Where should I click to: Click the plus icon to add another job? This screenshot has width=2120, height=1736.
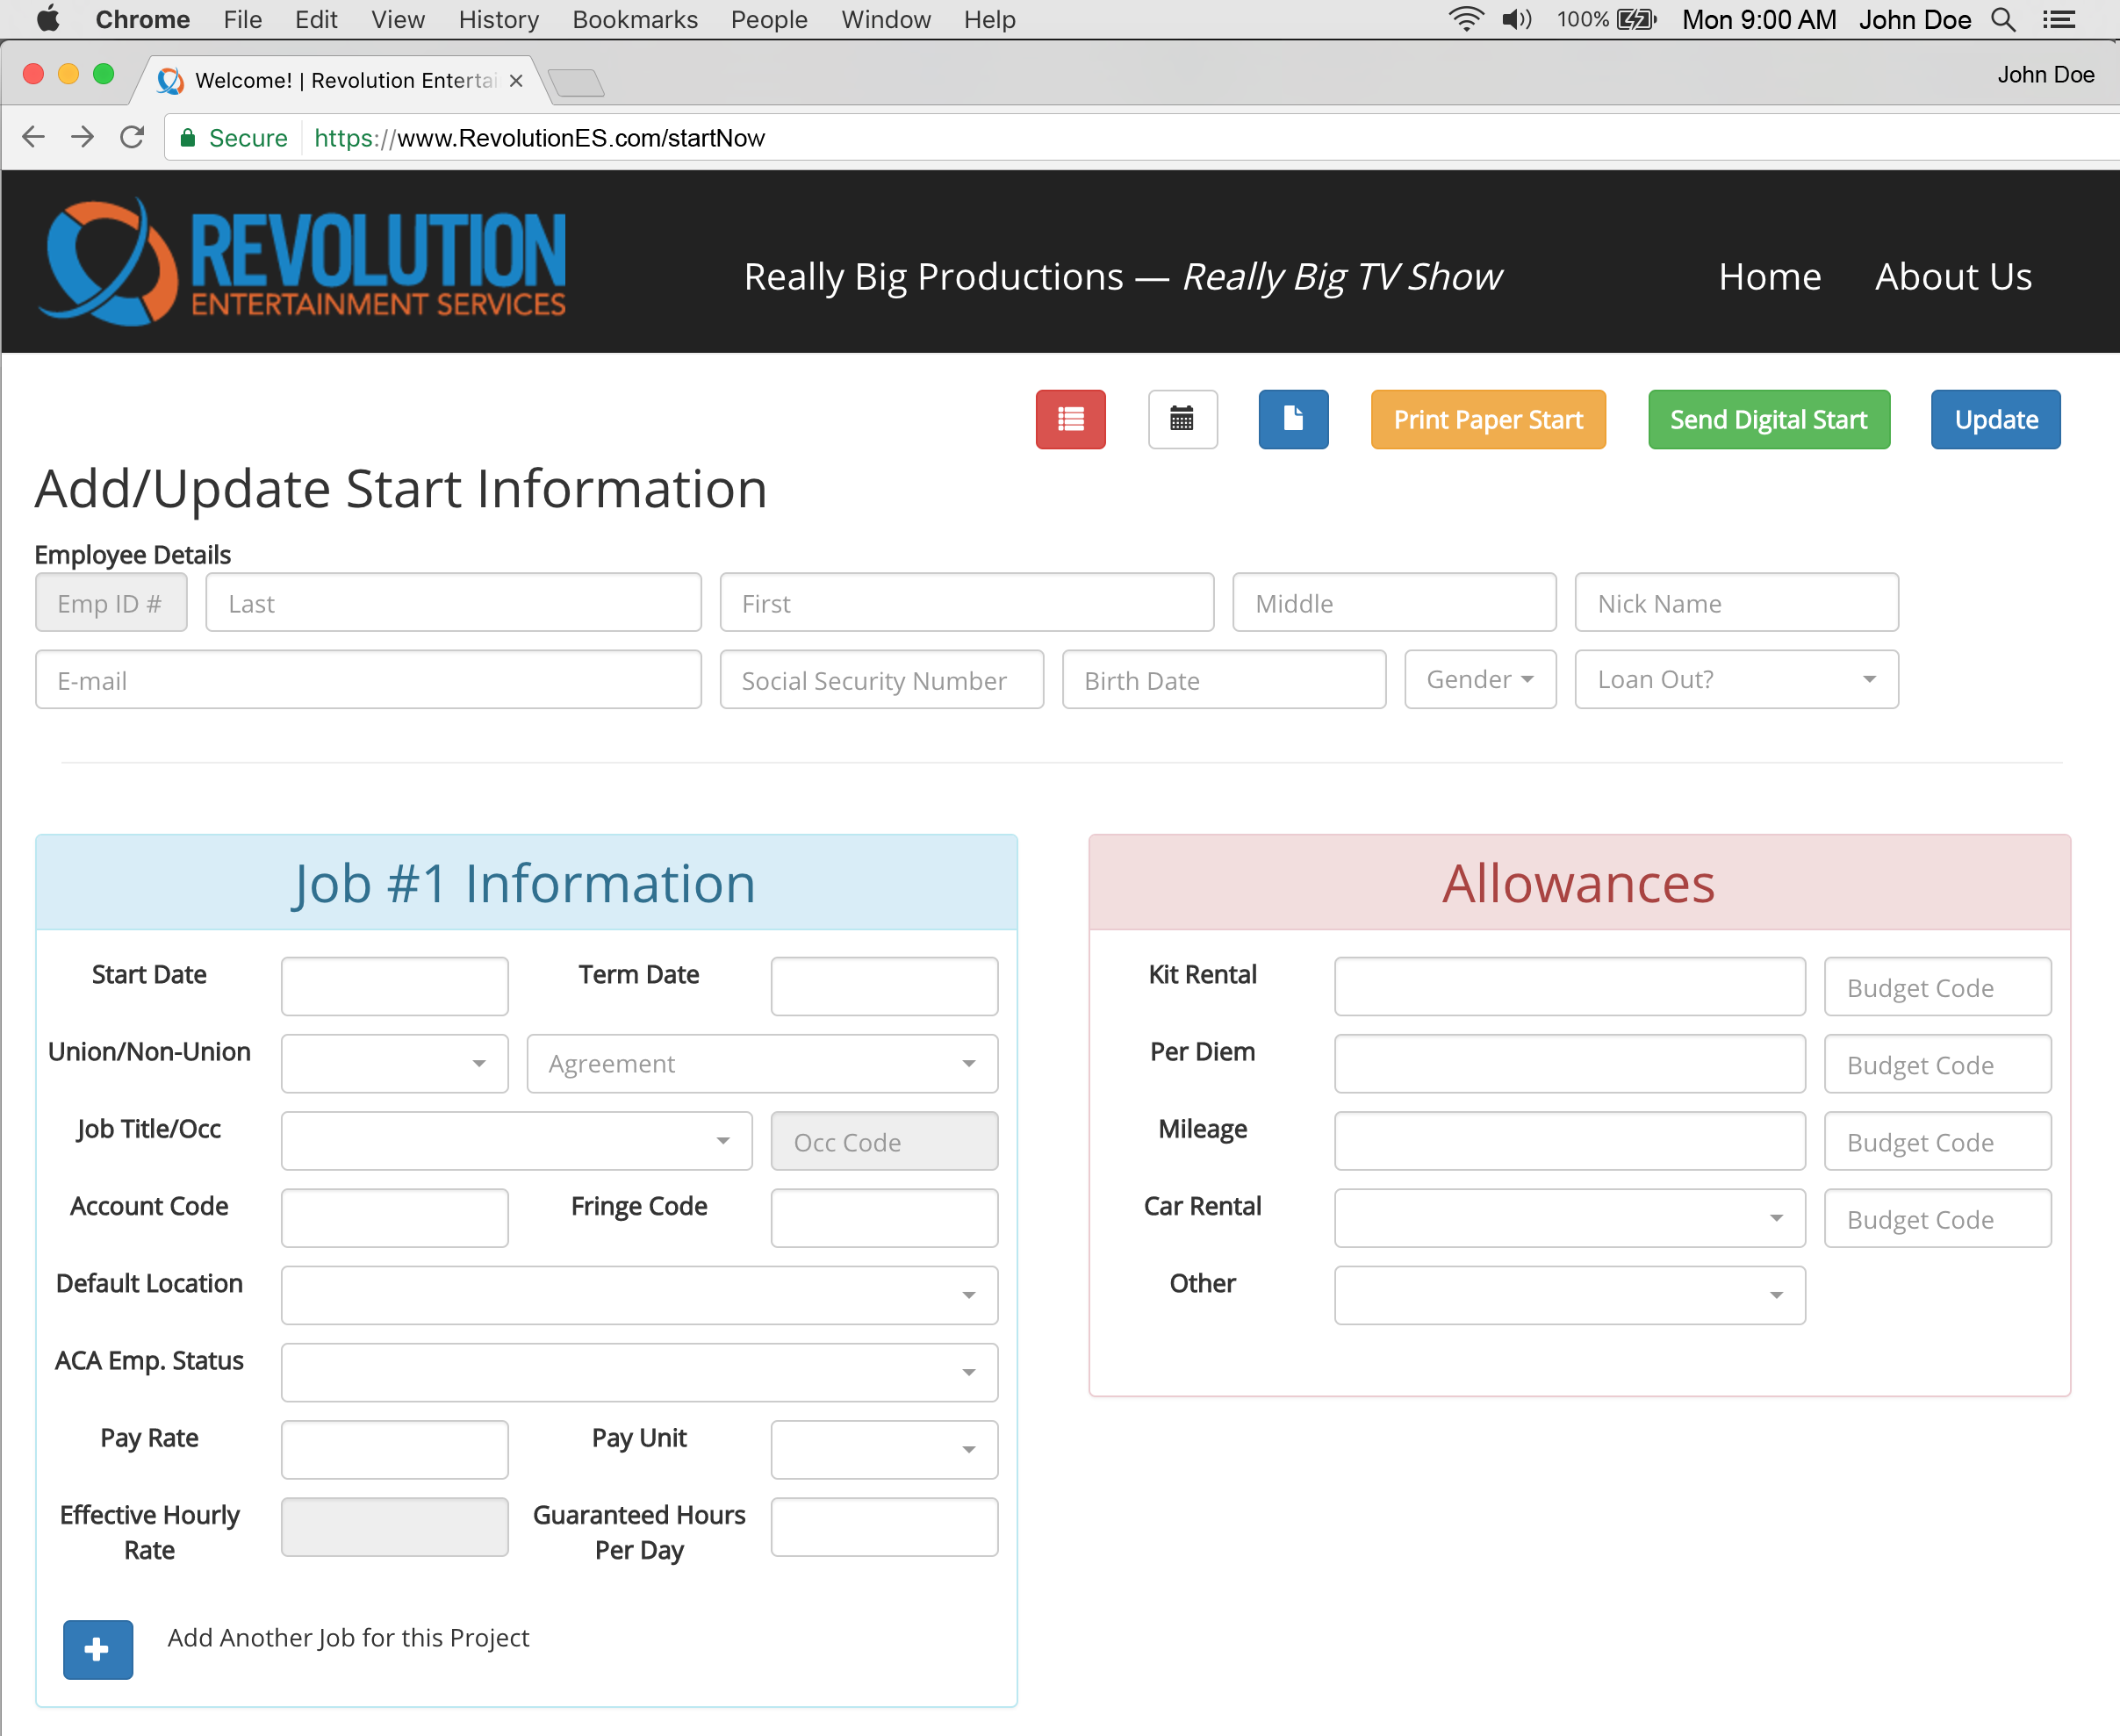[97, 1648]
